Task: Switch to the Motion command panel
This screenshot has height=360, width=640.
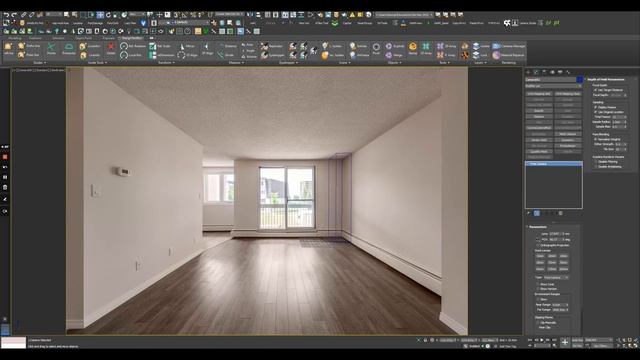Action: [552, 72]
